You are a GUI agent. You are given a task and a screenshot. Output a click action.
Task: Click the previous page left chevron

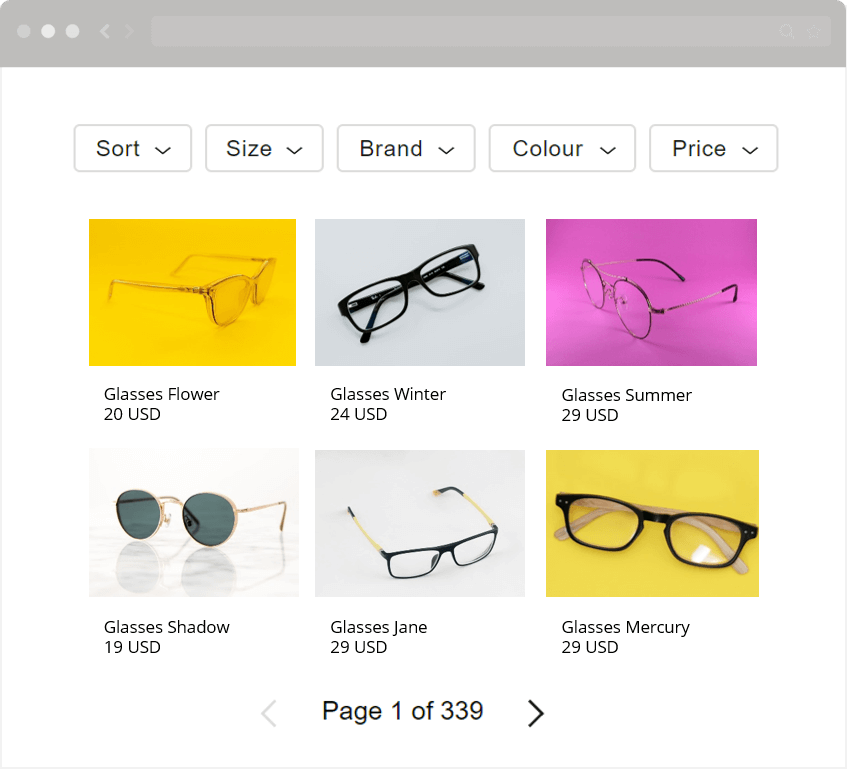pos(269,713)
